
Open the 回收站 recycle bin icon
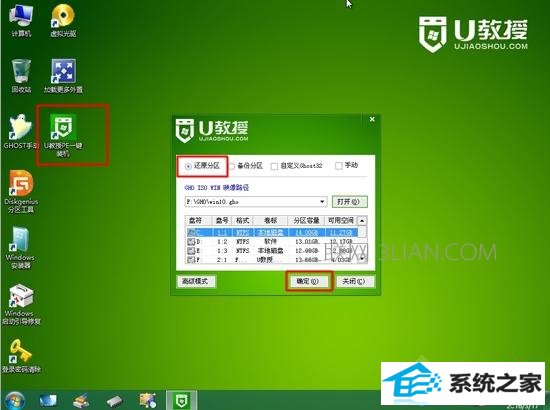coord(21,76)
